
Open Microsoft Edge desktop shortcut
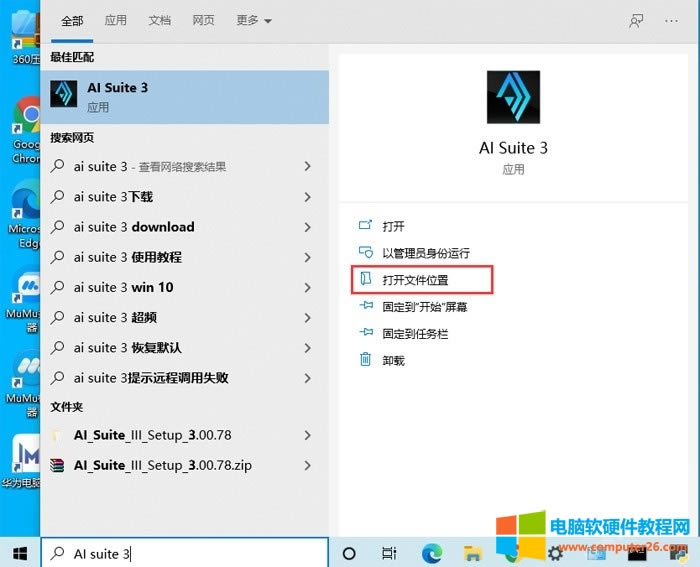(25, 215)
